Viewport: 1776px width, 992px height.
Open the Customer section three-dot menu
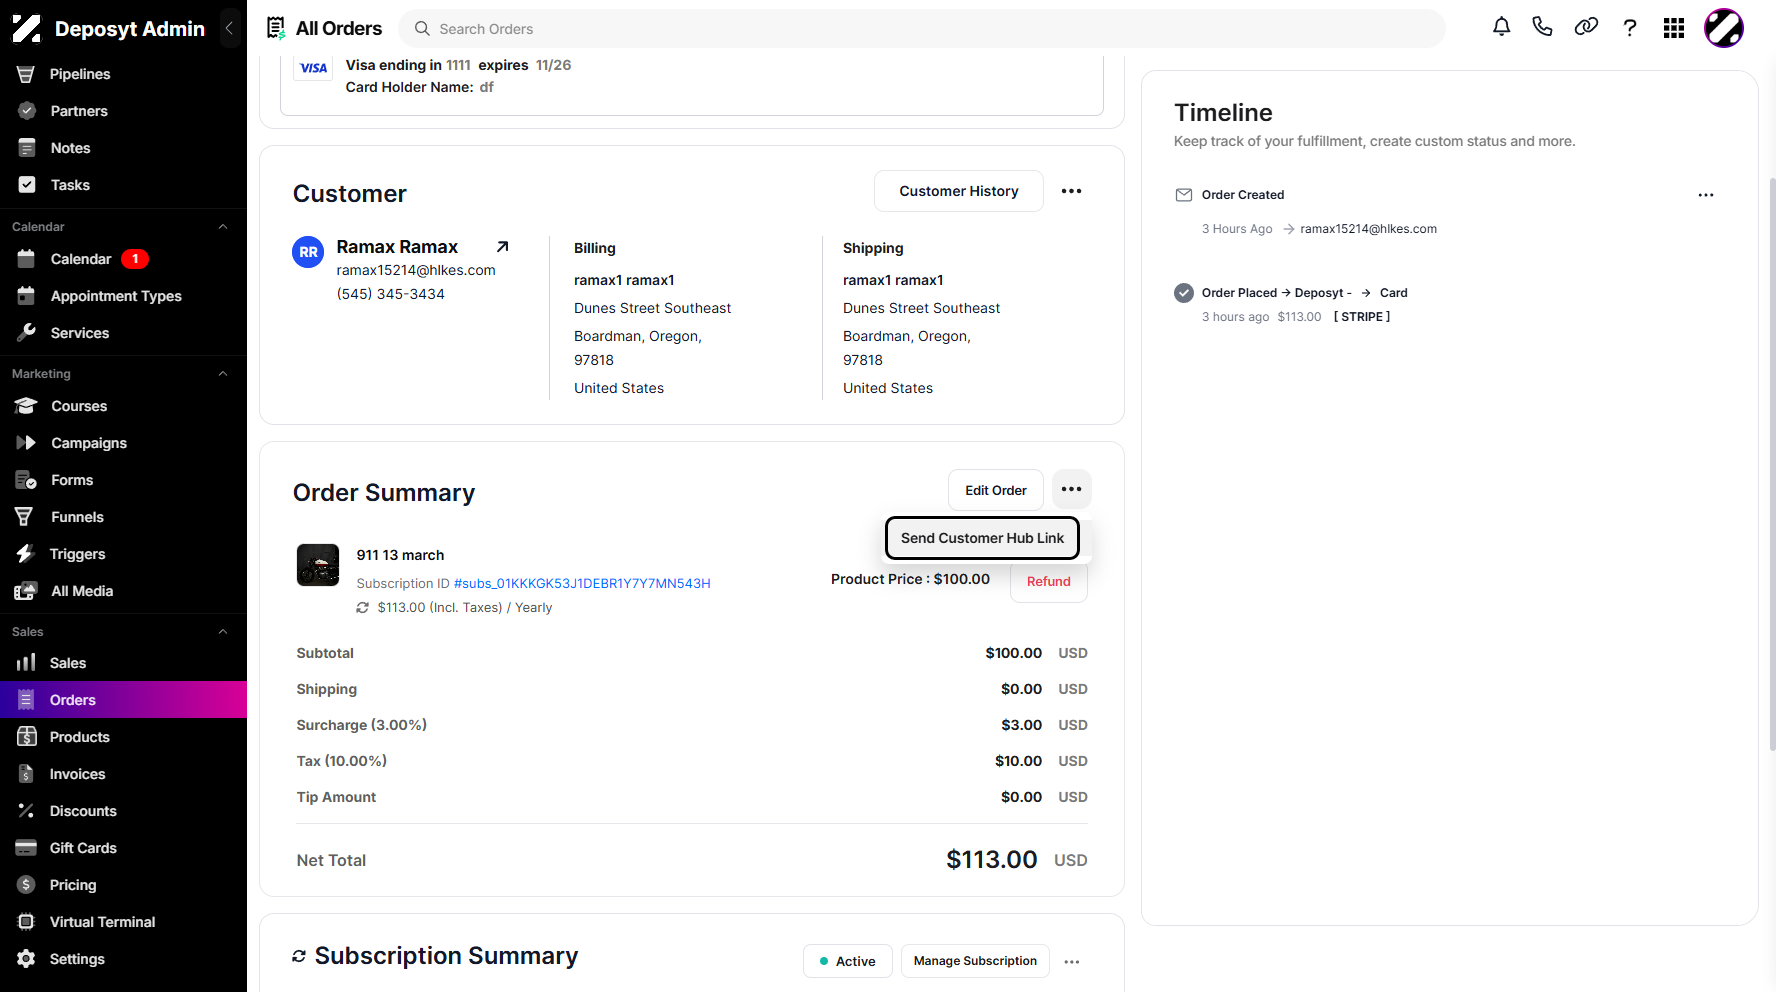point(1071,191)
